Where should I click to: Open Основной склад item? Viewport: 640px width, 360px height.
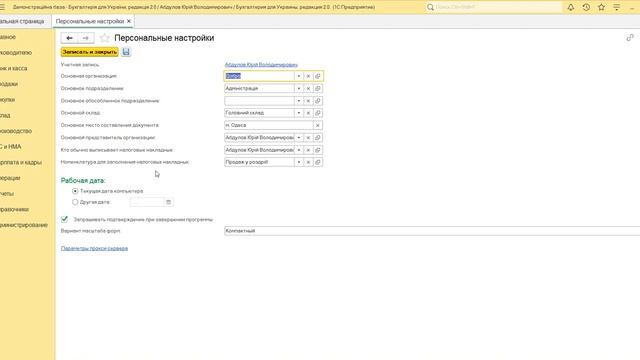318,113
